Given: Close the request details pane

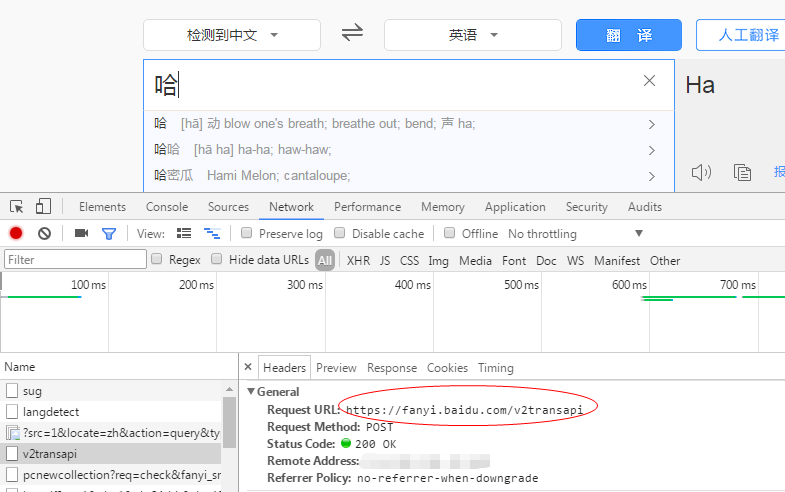Looking at the screenshot, I should pos(248,367).
